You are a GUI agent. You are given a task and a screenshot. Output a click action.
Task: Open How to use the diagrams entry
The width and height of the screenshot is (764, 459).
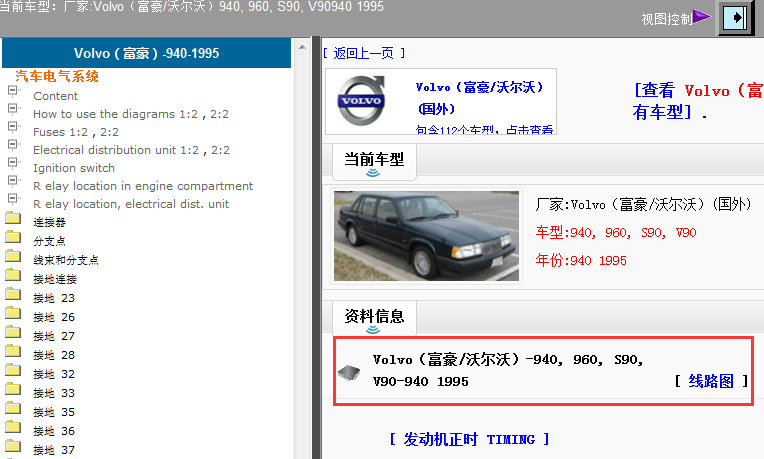[131, 114]
